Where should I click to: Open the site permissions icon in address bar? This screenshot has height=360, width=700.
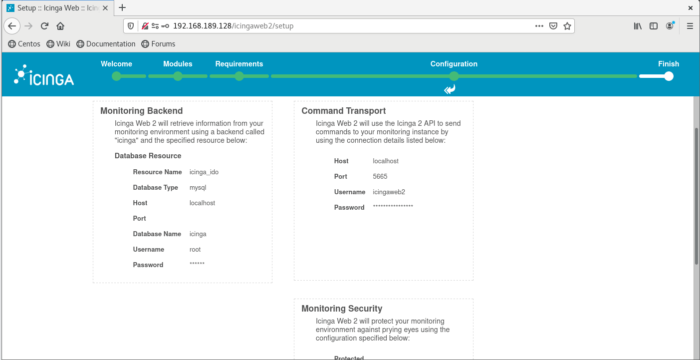(x=155, y=26)
